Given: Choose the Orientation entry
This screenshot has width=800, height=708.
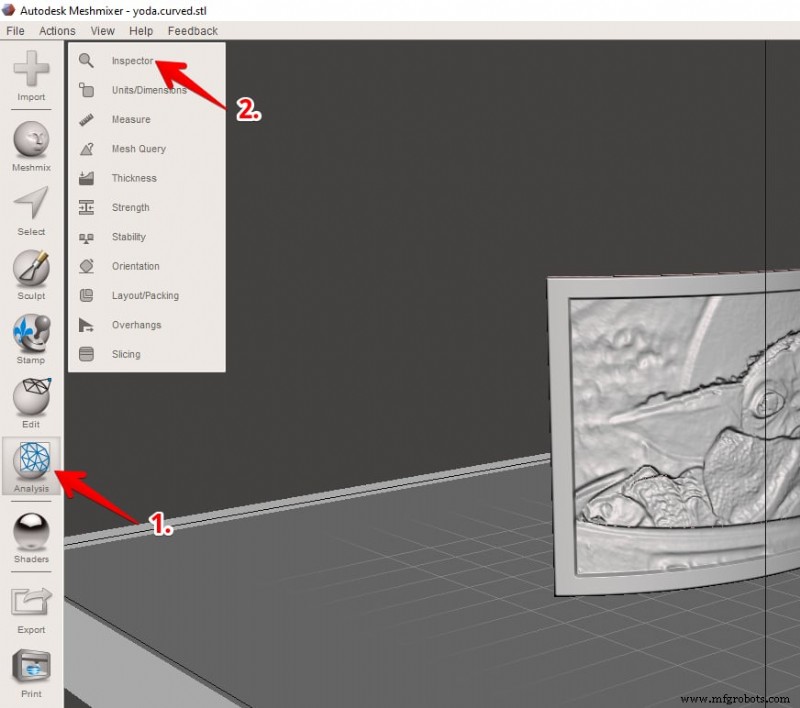Looking at the screenshot, I should point(136,266).
